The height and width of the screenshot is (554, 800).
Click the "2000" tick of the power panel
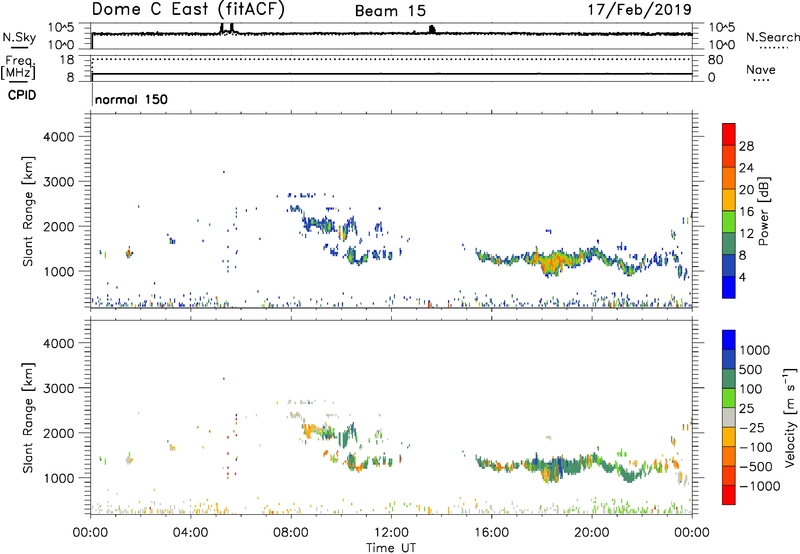(x=59, y=226)
